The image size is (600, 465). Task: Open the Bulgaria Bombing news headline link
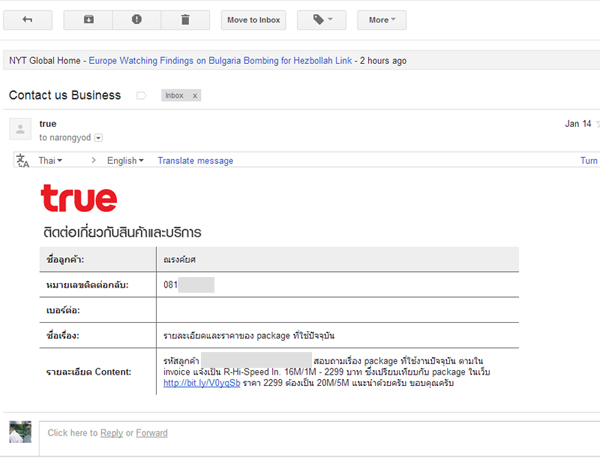220,60
